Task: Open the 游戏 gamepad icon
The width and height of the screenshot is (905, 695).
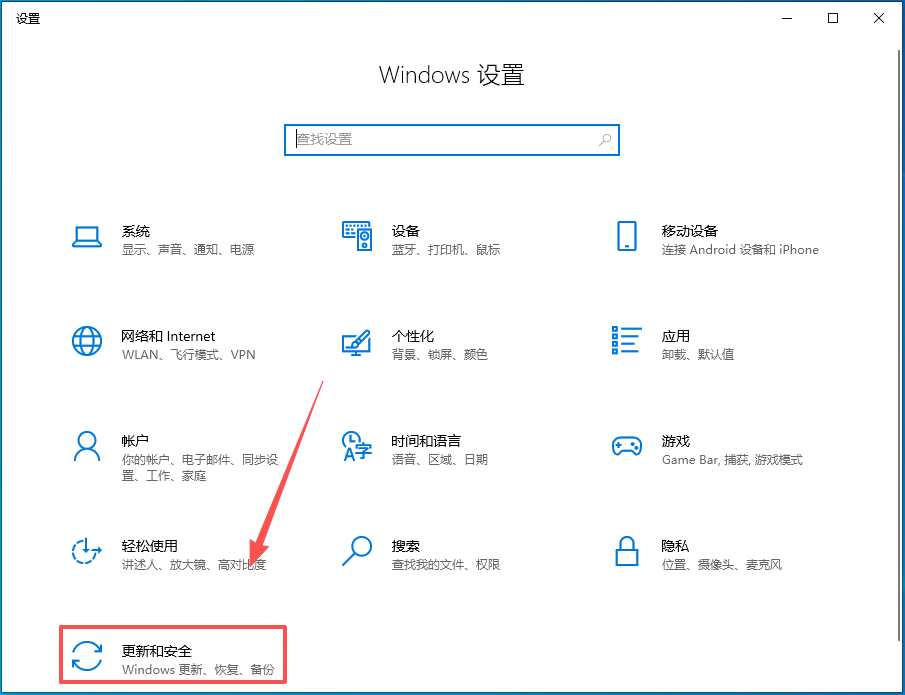Action: click(x=627, y=446)
